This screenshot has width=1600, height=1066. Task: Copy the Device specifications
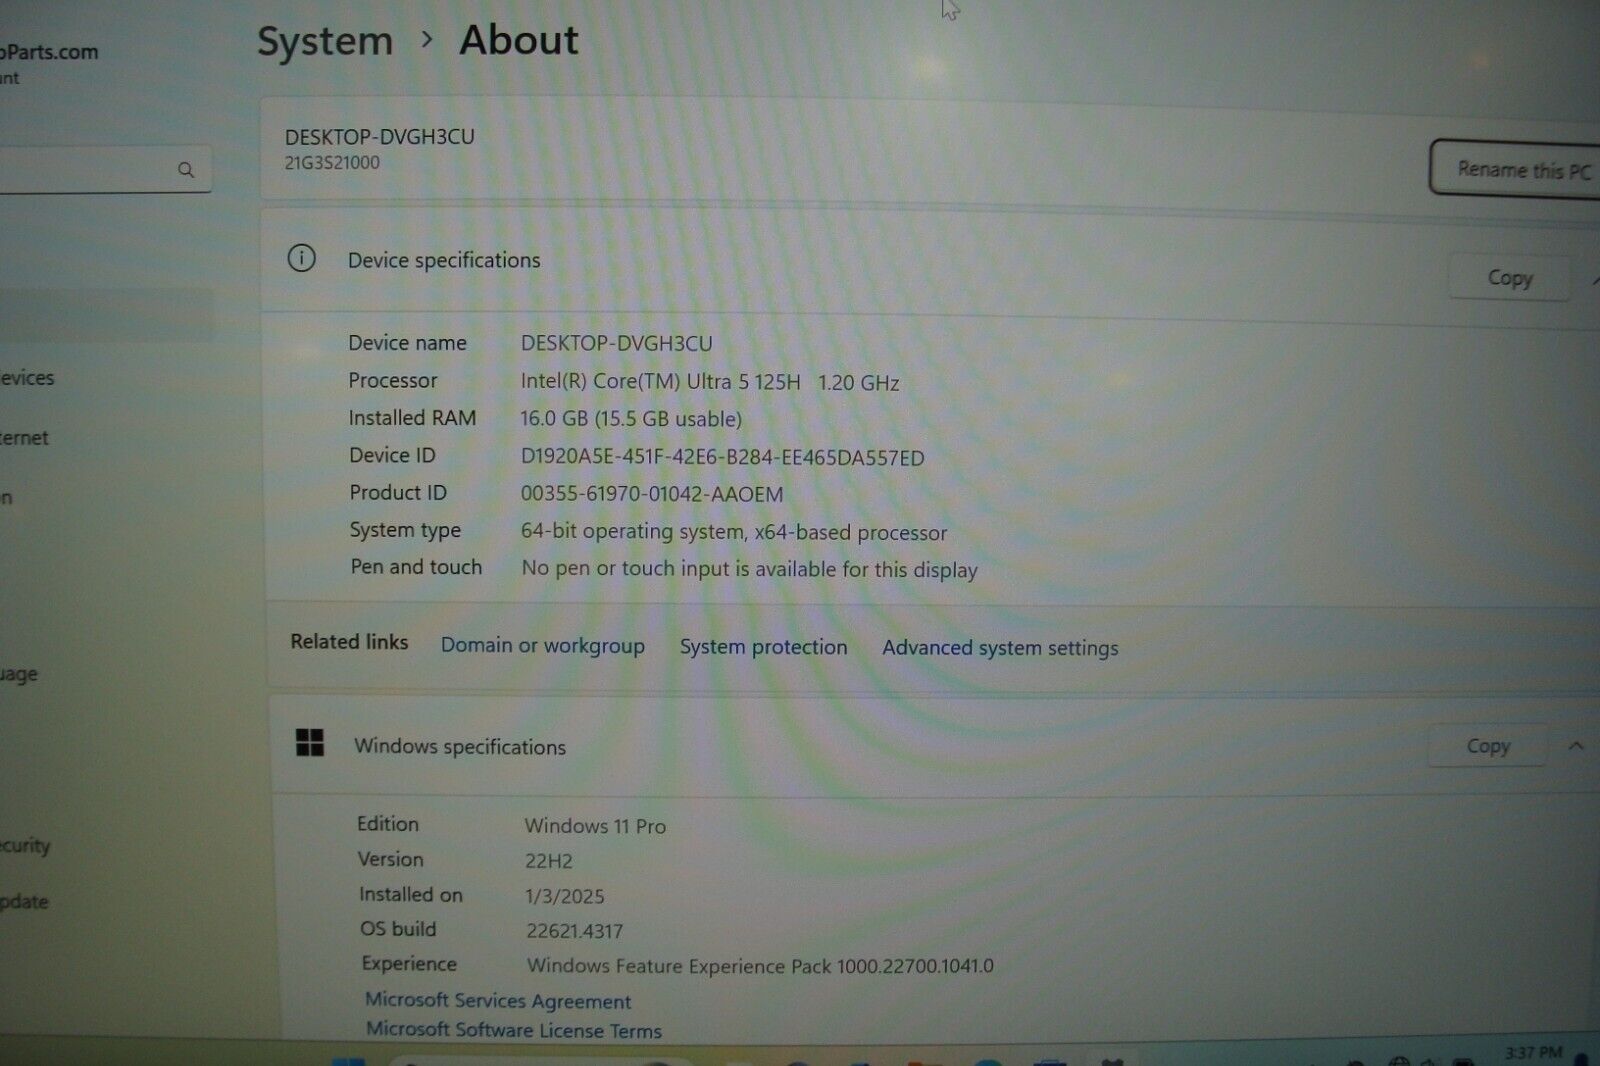(1509, 278)
